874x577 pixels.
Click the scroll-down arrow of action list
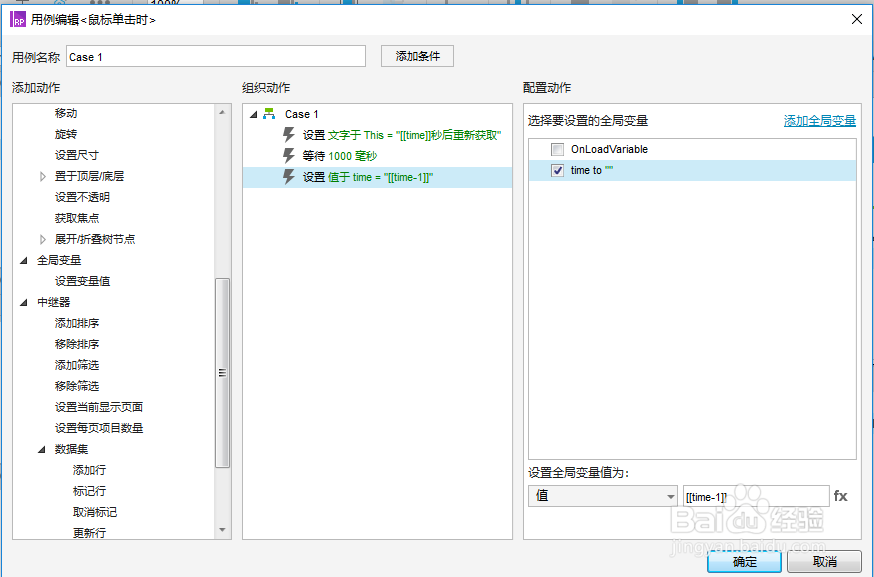click(x=222, y=530)
